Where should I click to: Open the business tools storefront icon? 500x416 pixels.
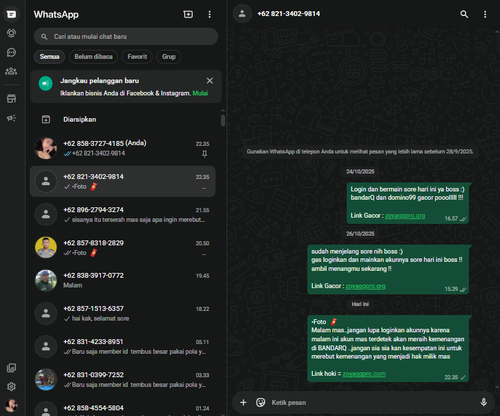tap(11, 99)
